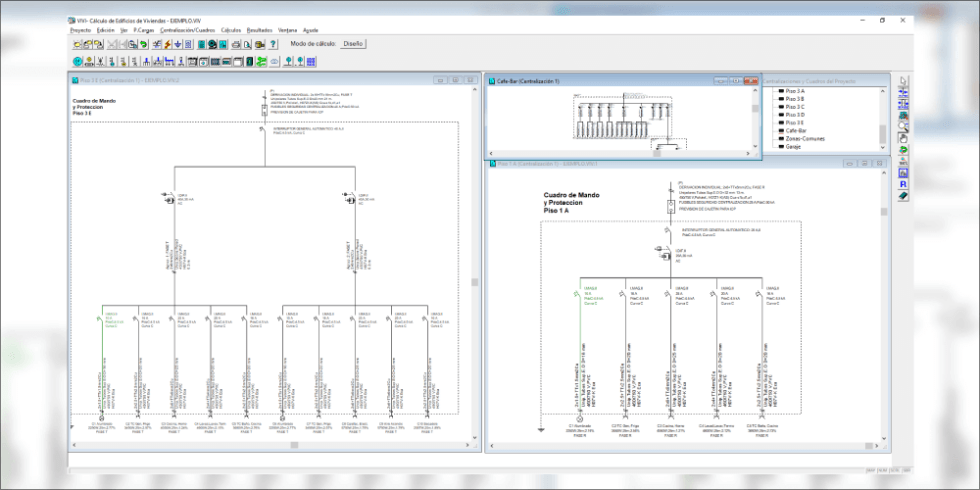Click the down arrow of project tree scrollbar
Screen dimensions: 980x490
coord(882,148)
